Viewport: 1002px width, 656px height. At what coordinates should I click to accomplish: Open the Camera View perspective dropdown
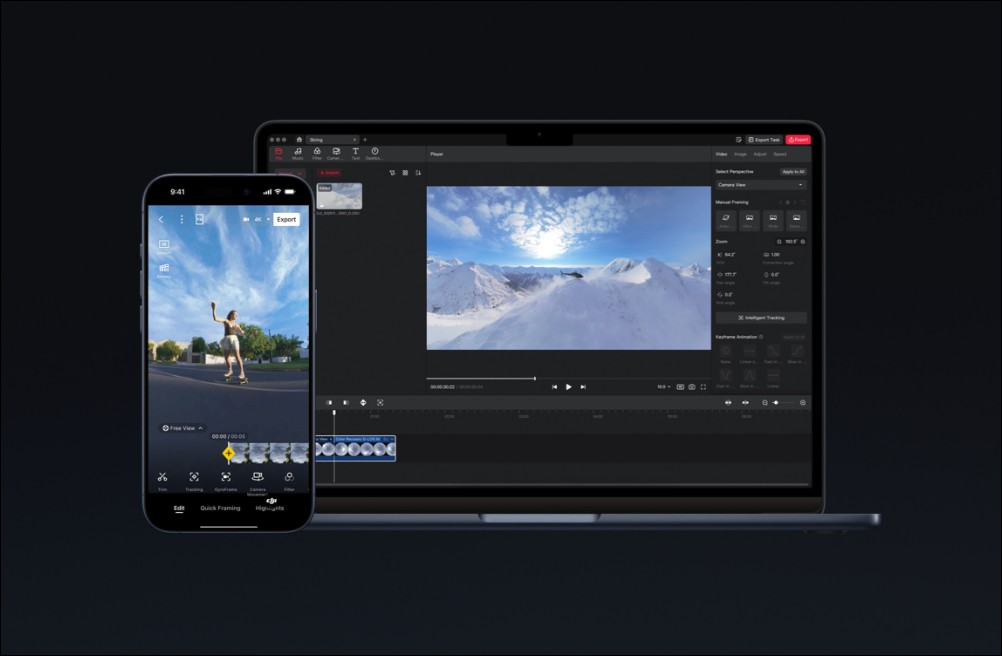(x=760, y=185)
